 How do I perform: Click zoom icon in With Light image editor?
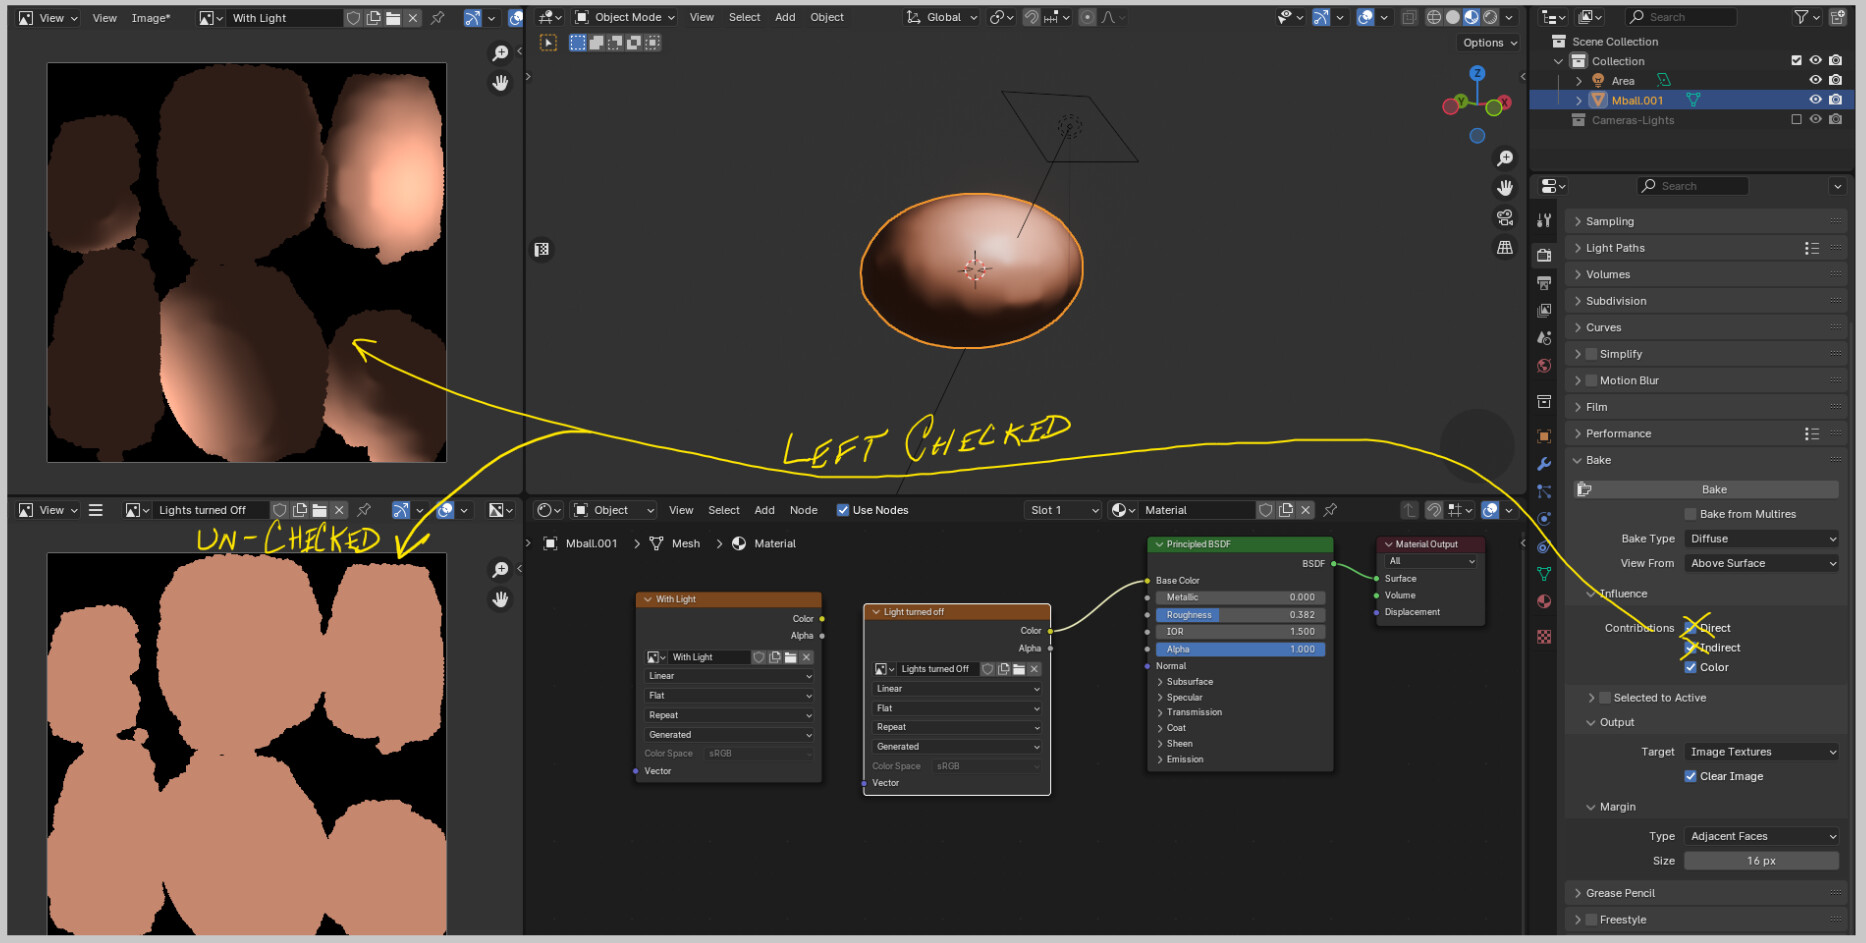[x=500, y=53]
